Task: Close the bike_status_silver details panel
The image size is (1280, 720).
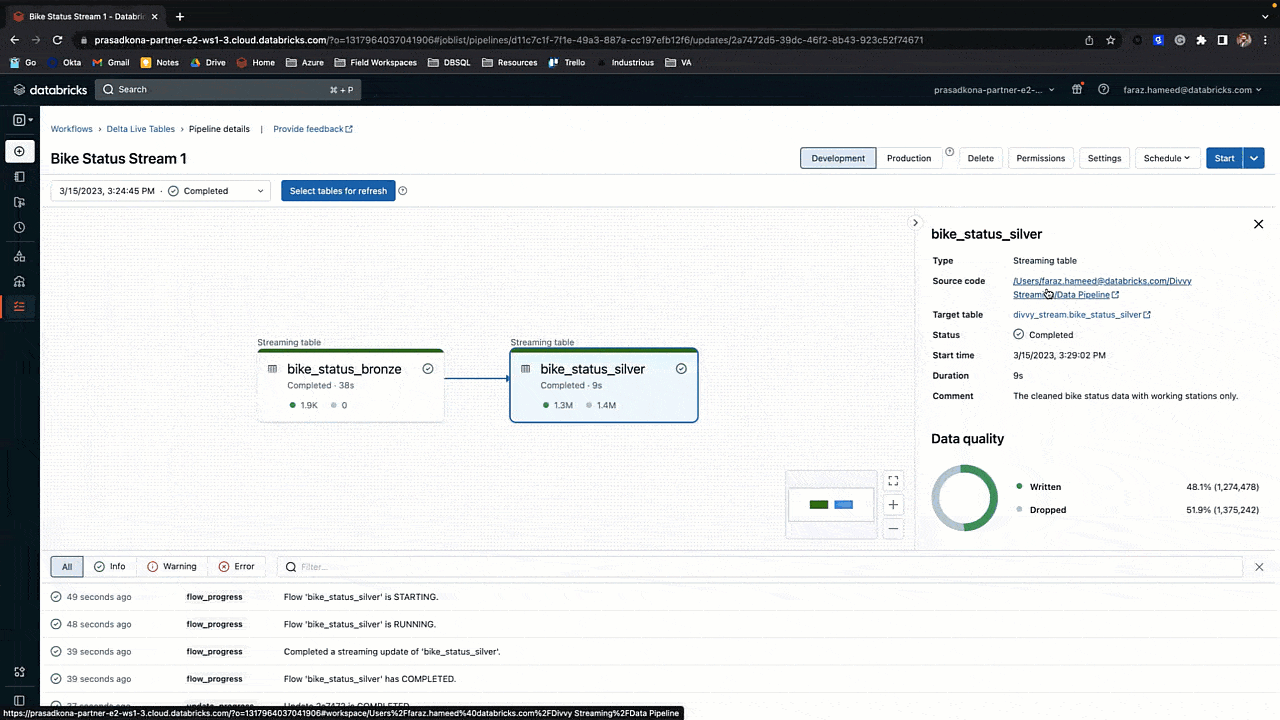Action: click(1259, 224)
